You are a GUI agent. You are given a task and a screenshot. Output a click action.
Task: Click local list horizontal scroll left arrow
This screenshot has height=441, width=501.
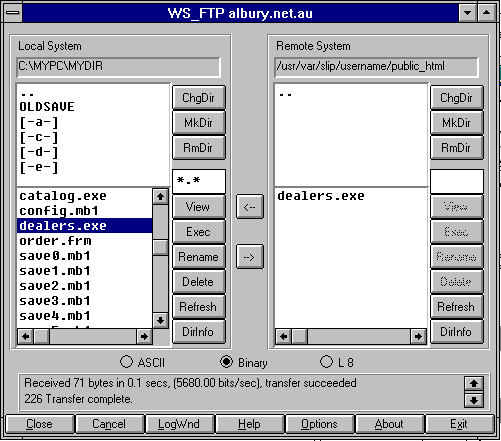(x=25, y=337)
